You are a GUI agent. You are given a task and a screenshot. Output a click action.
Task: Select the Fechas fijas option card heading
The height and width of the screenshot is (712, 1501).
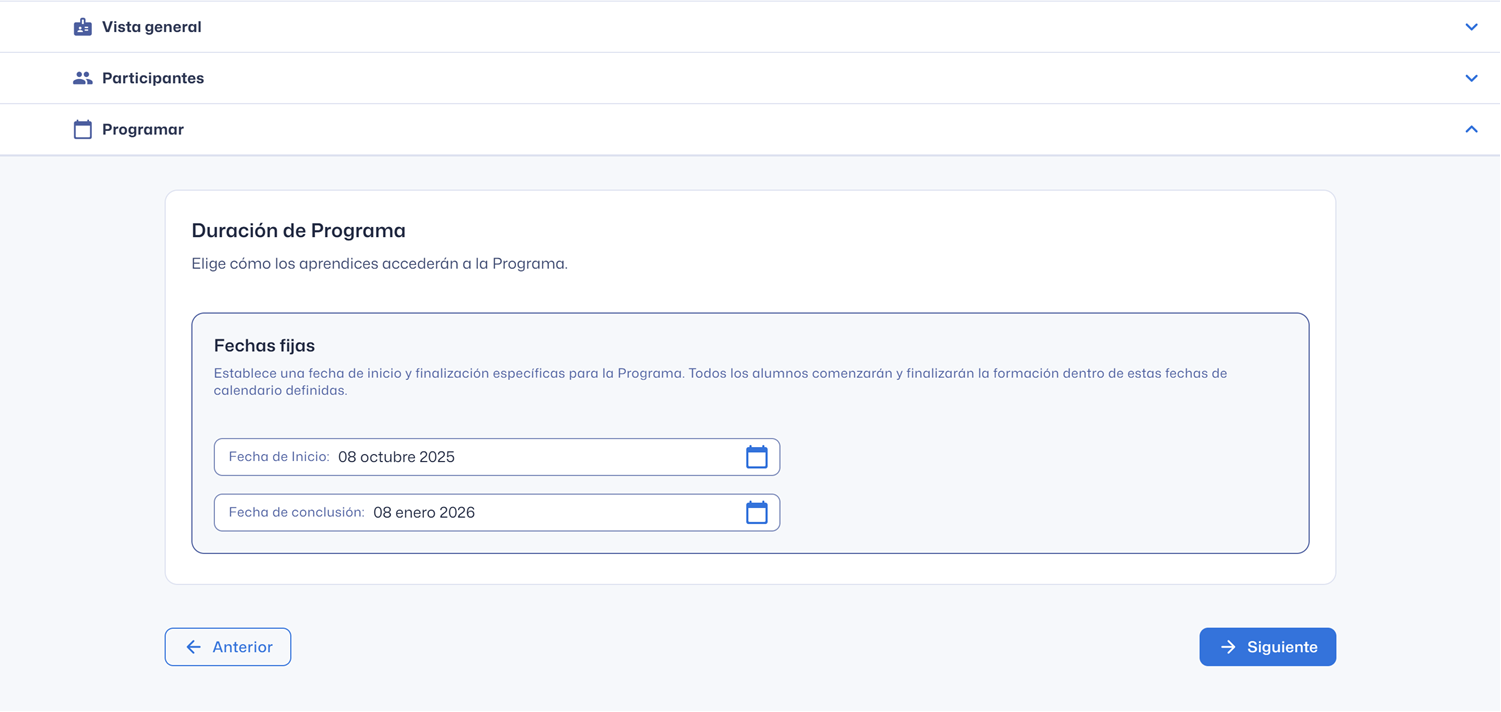coord(264,346)
